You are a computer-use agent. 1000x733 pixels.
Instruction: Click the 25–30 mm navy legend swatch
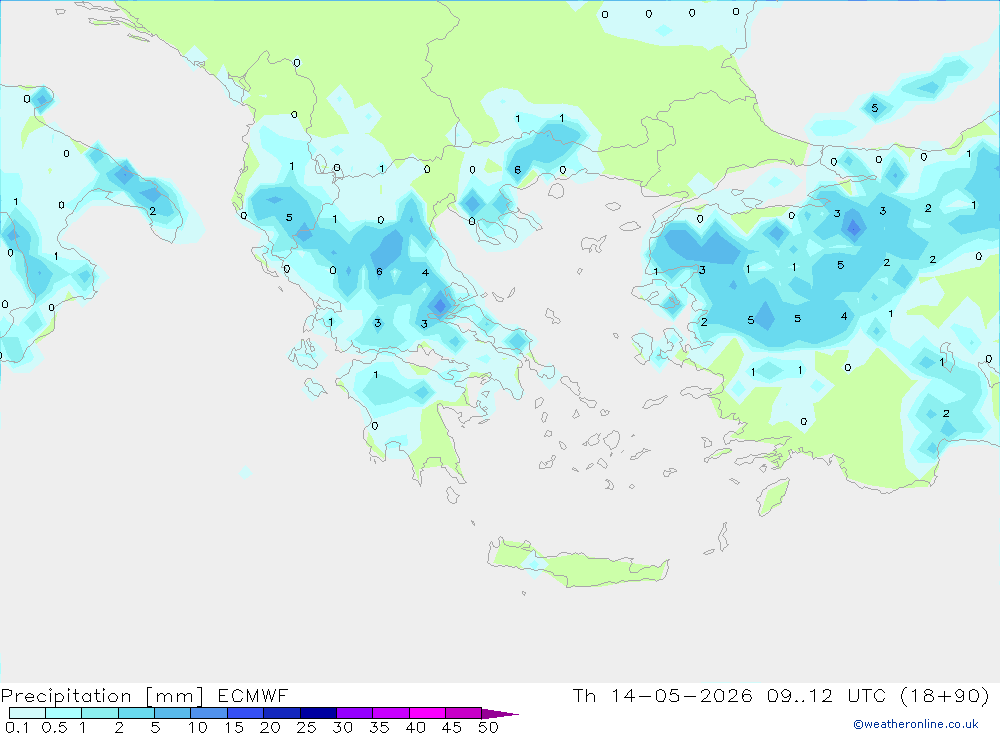click(318, 713)
